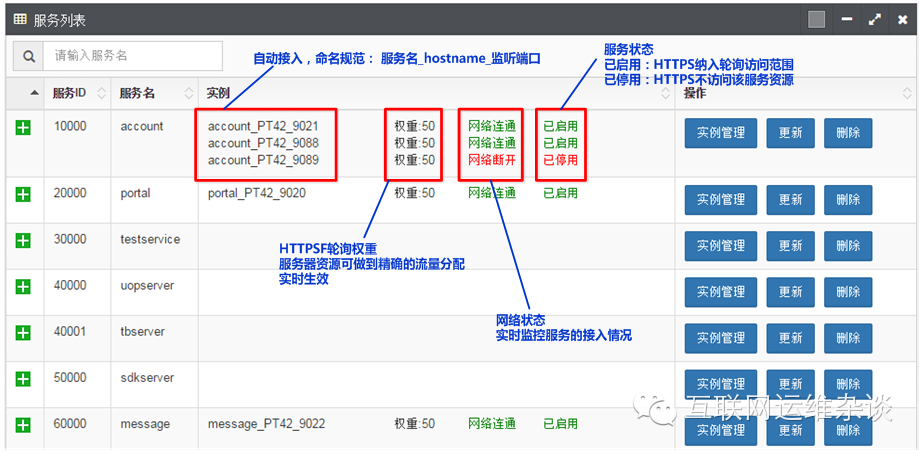Select instance account_PT42_9088

coord(263,143)
